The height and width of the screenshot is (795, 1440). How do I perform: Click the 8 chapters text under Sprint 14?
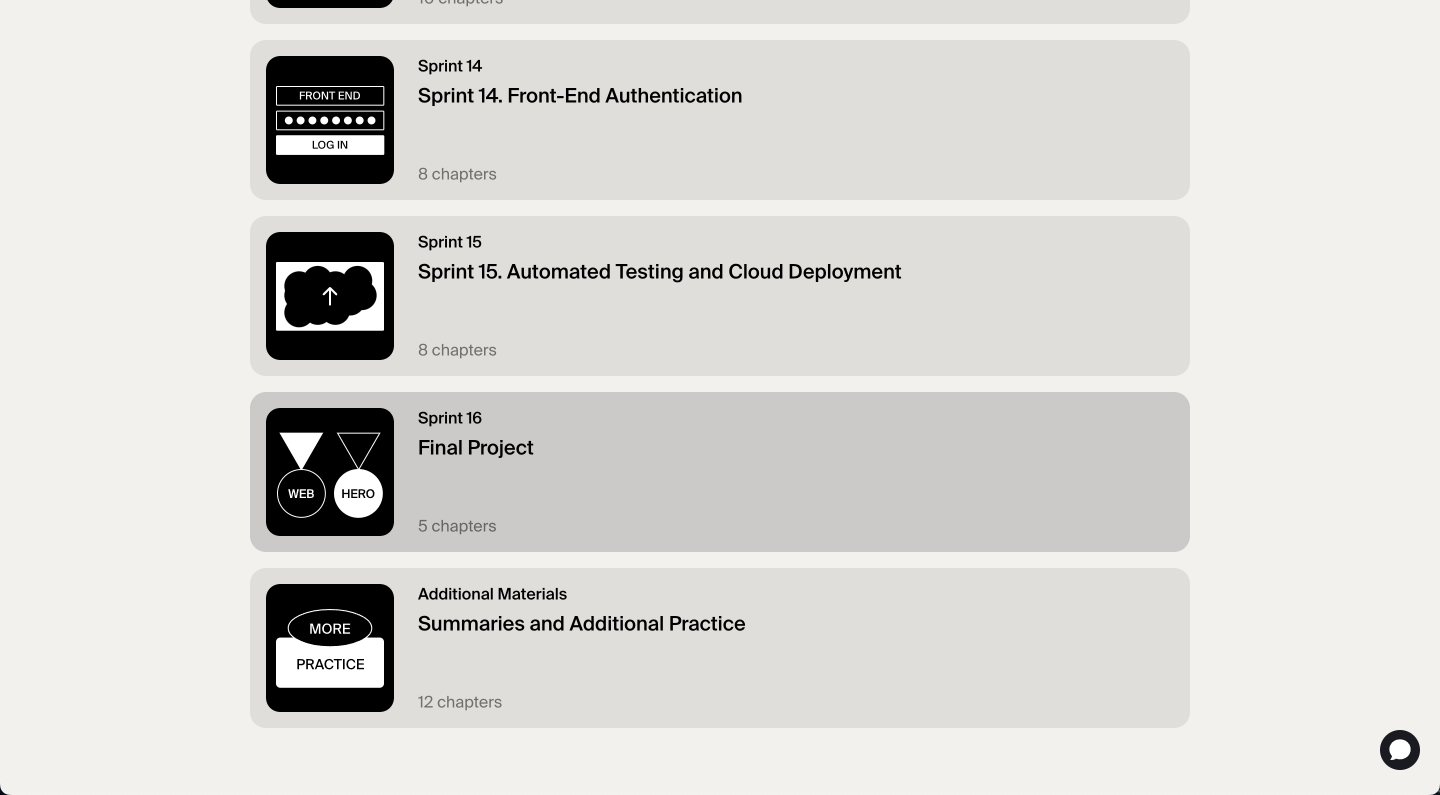tap(457, 174)
